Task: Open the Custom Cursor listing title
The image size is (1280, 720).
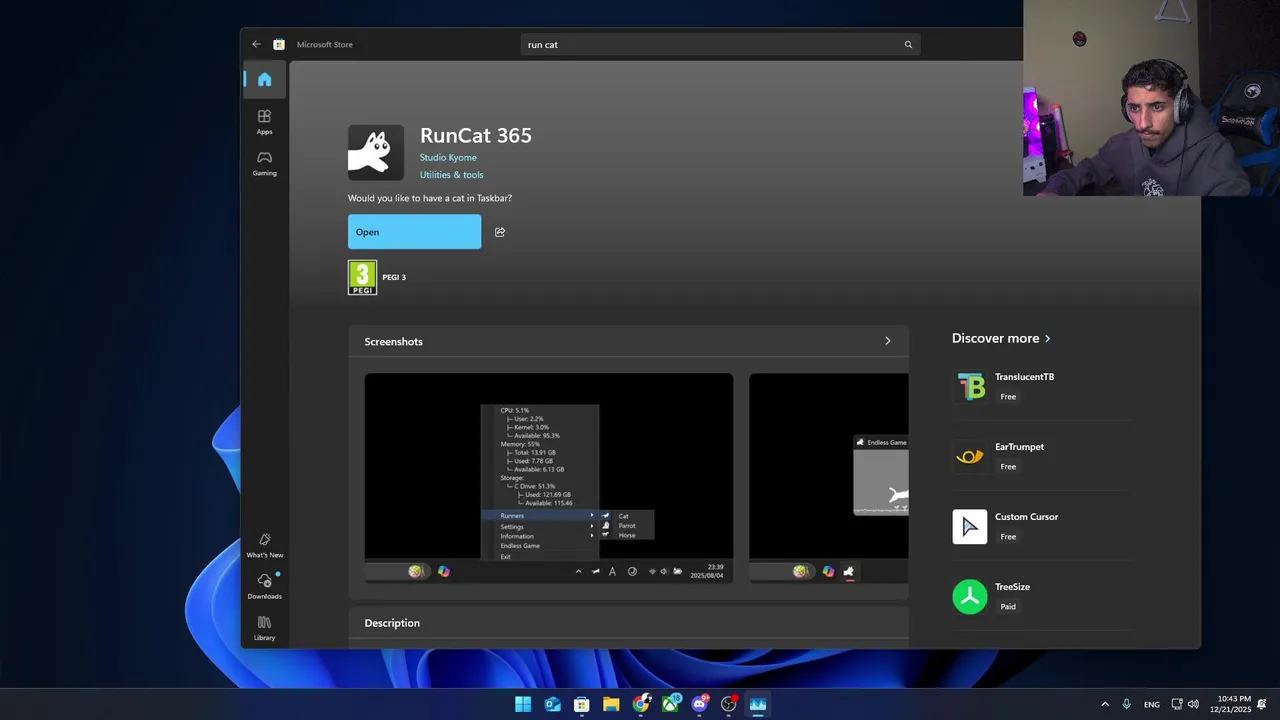Action: [x=1026, y=517]
